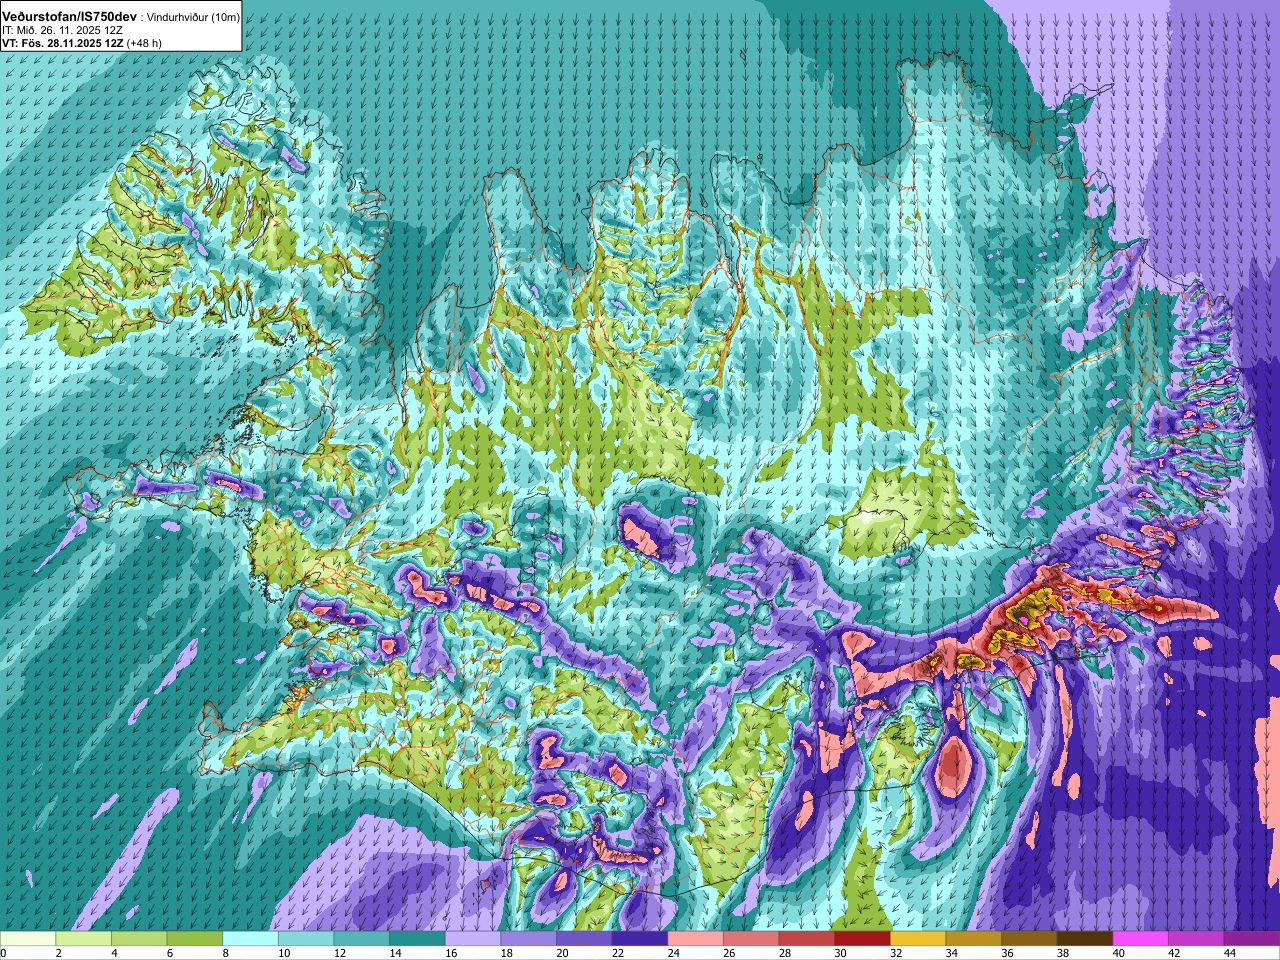Click the light pink 24–26 legend swatch
1280x960 pixels.
(696, 939)
